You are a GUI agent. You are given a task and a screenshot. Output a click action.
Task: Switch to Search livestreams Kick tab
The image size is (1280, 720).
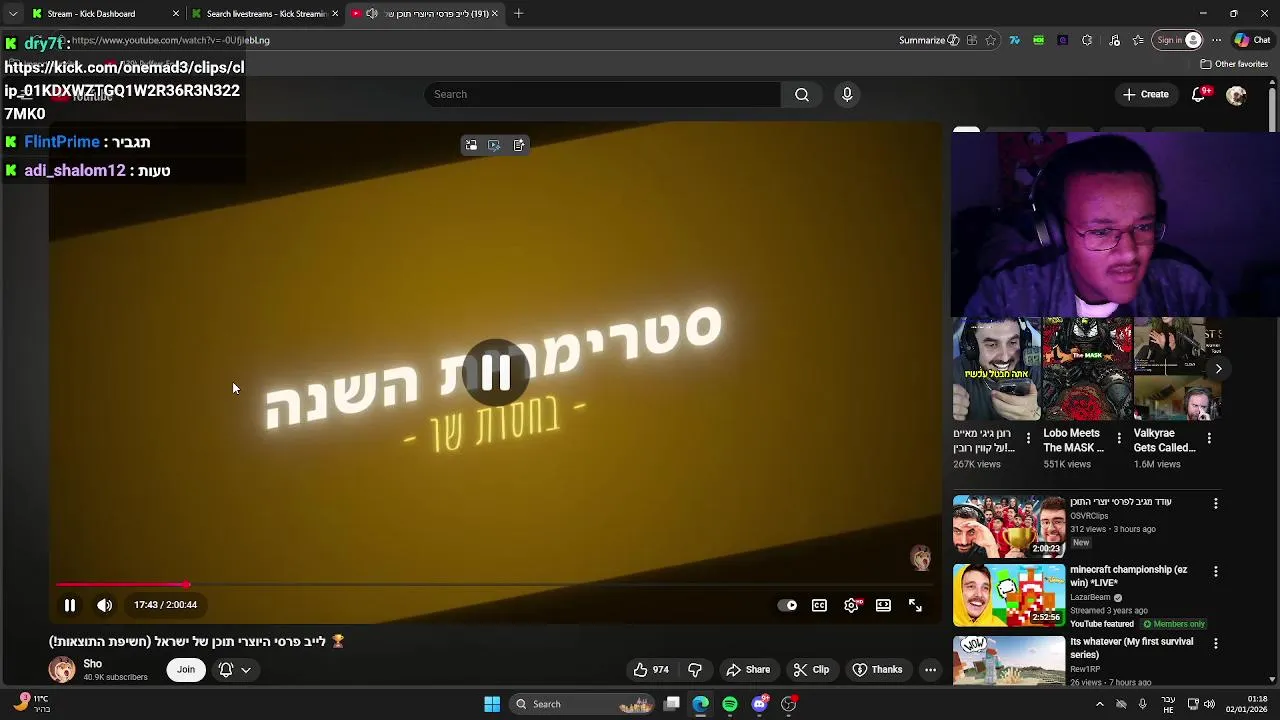tap(264, 14)
